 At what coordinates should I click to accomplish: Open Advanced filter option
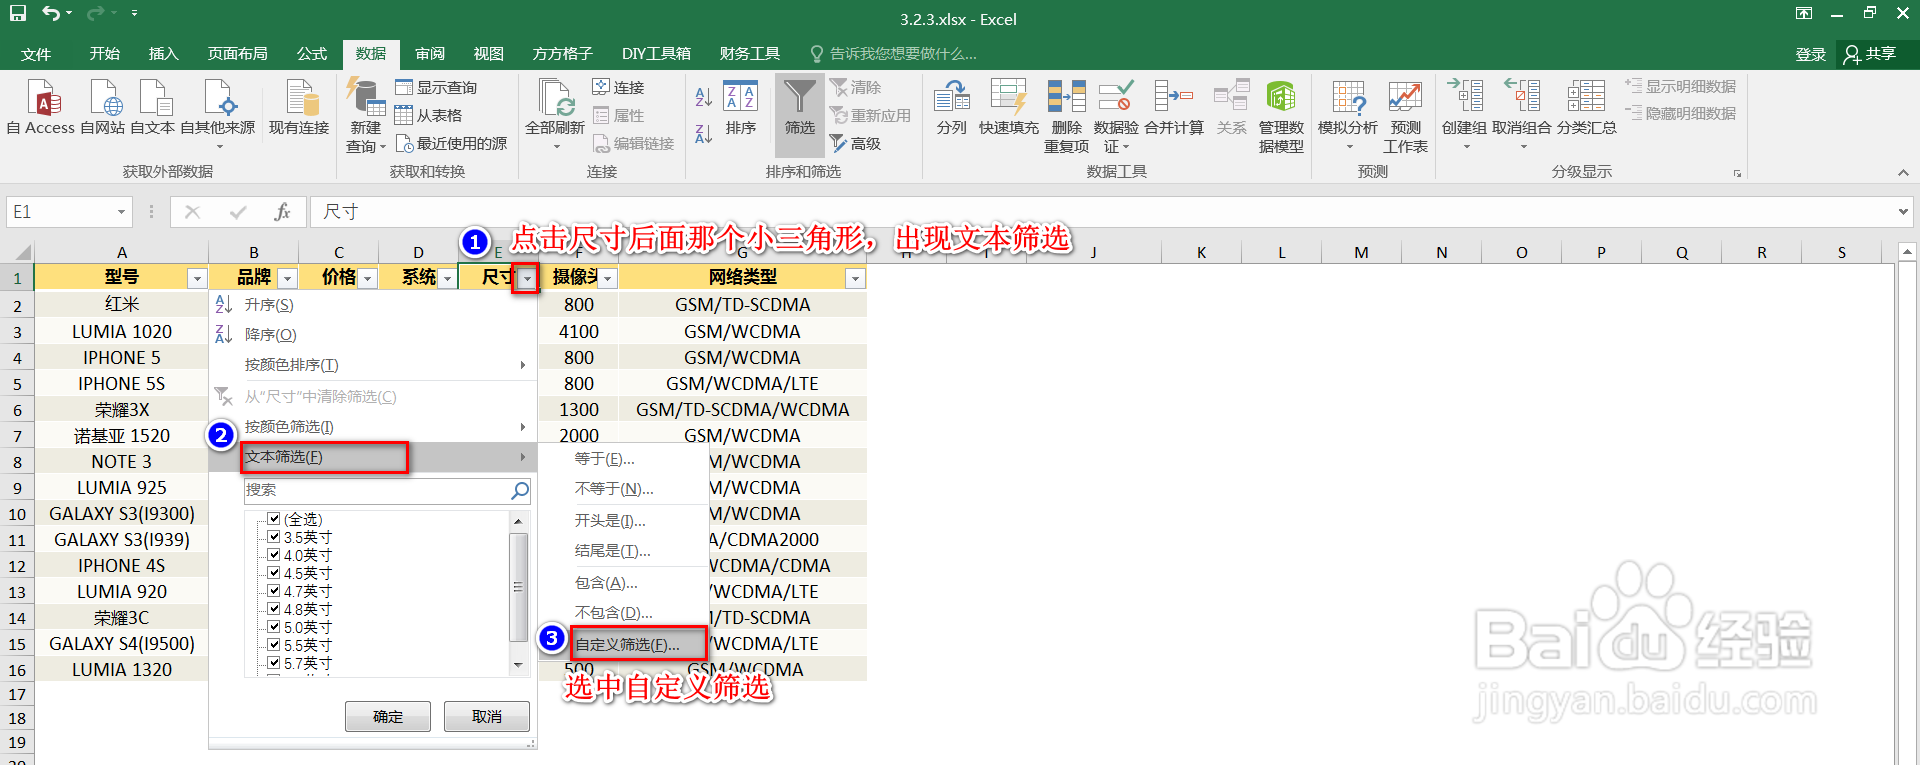click(x=856, y=143)
